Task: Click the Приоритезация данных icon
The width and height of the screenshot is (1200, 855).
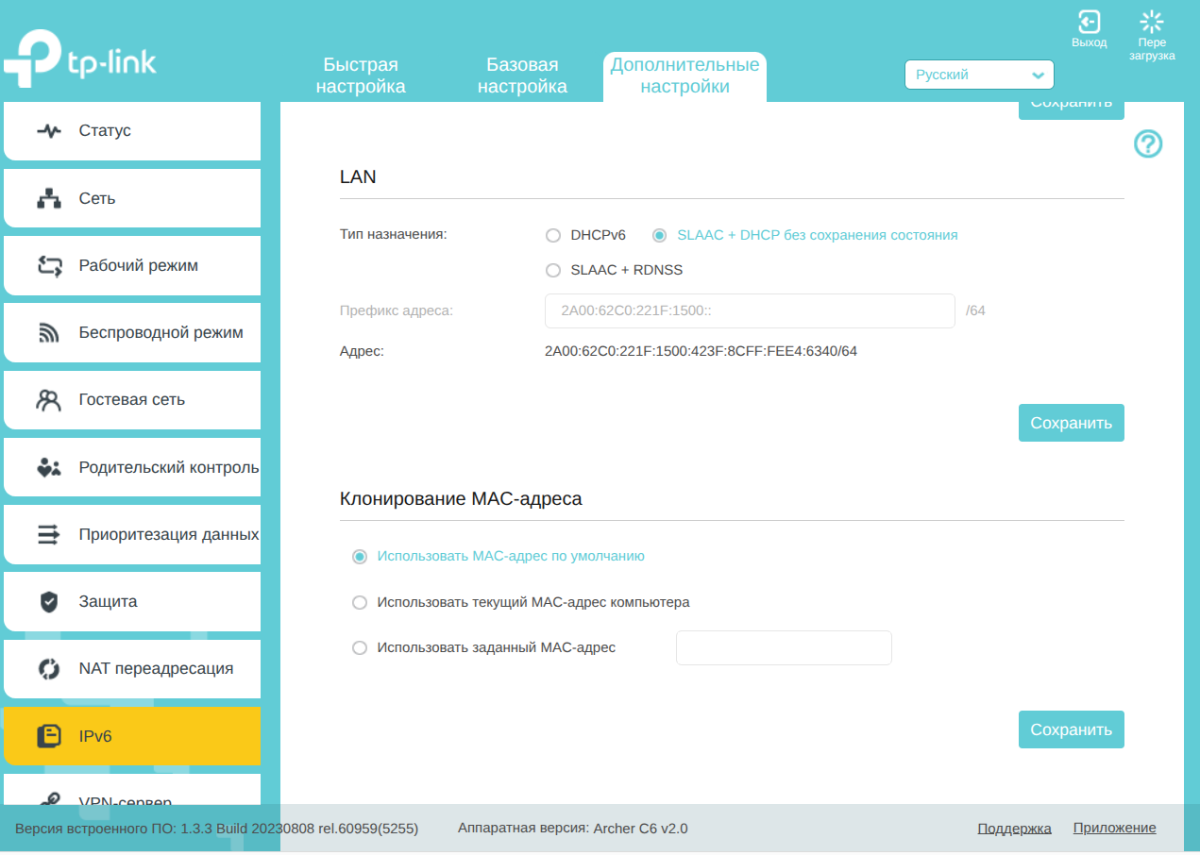Action: (x=49, y=534)
